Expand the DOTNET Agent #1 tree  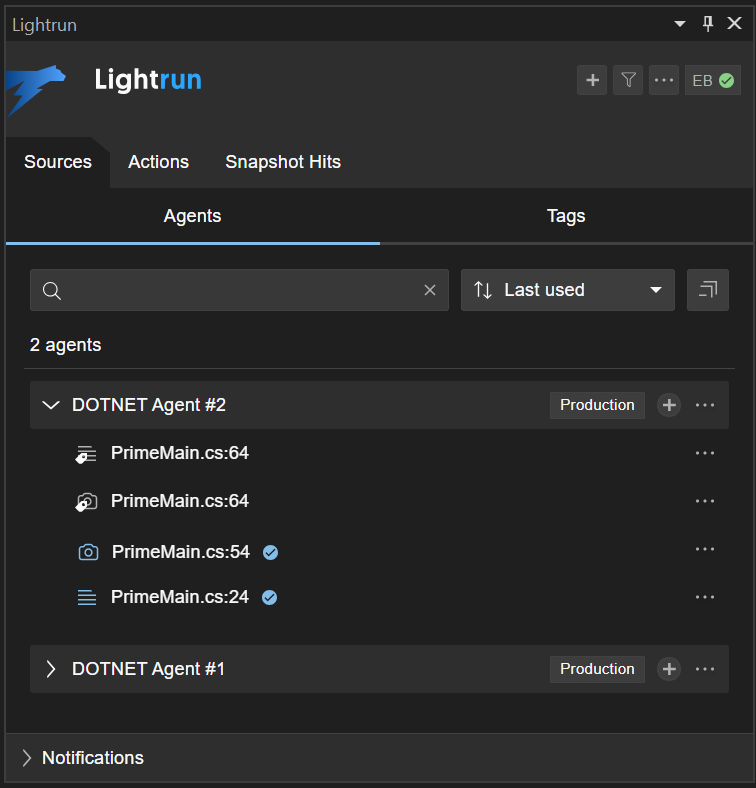(x=51, y=669)
